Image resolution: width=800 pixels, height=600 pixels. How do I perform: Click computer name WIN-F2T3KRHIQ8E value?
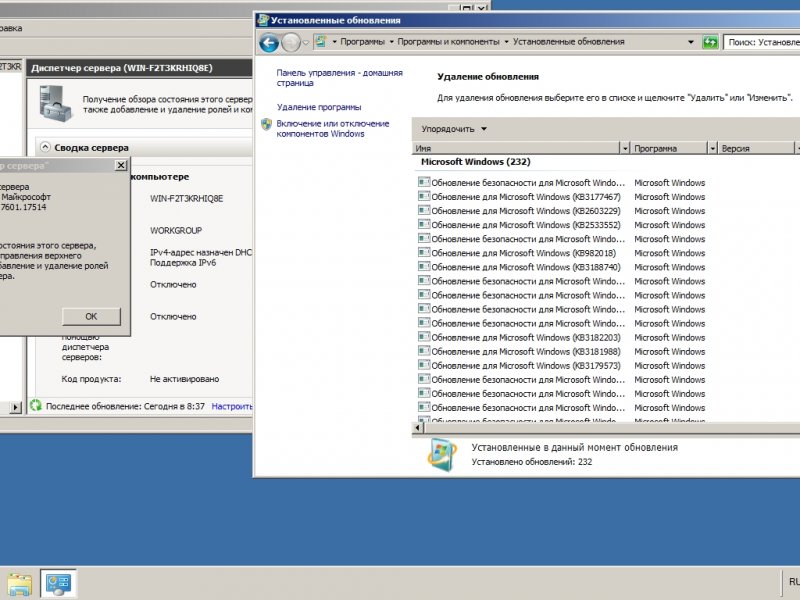pyautogui.click(x=186, y=198)
